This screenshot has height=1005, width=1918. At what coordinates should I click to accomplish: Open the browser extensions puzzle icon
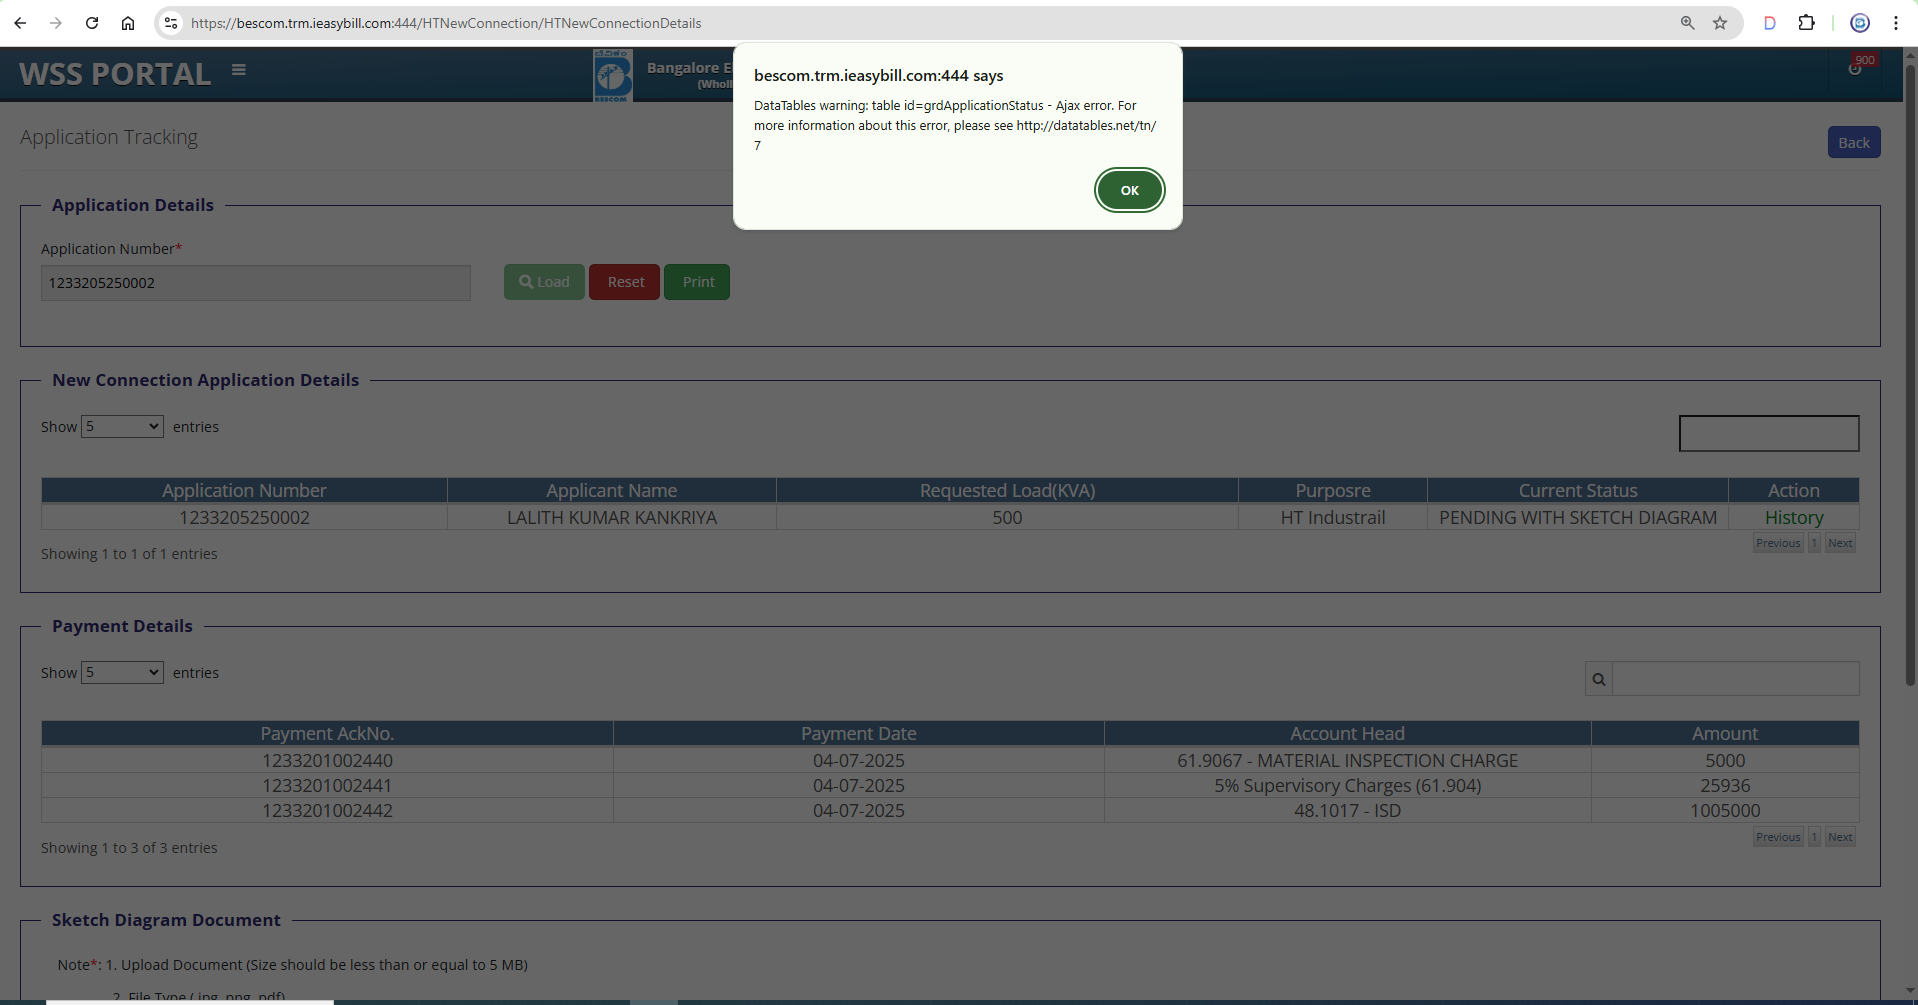click(1806, 23)
